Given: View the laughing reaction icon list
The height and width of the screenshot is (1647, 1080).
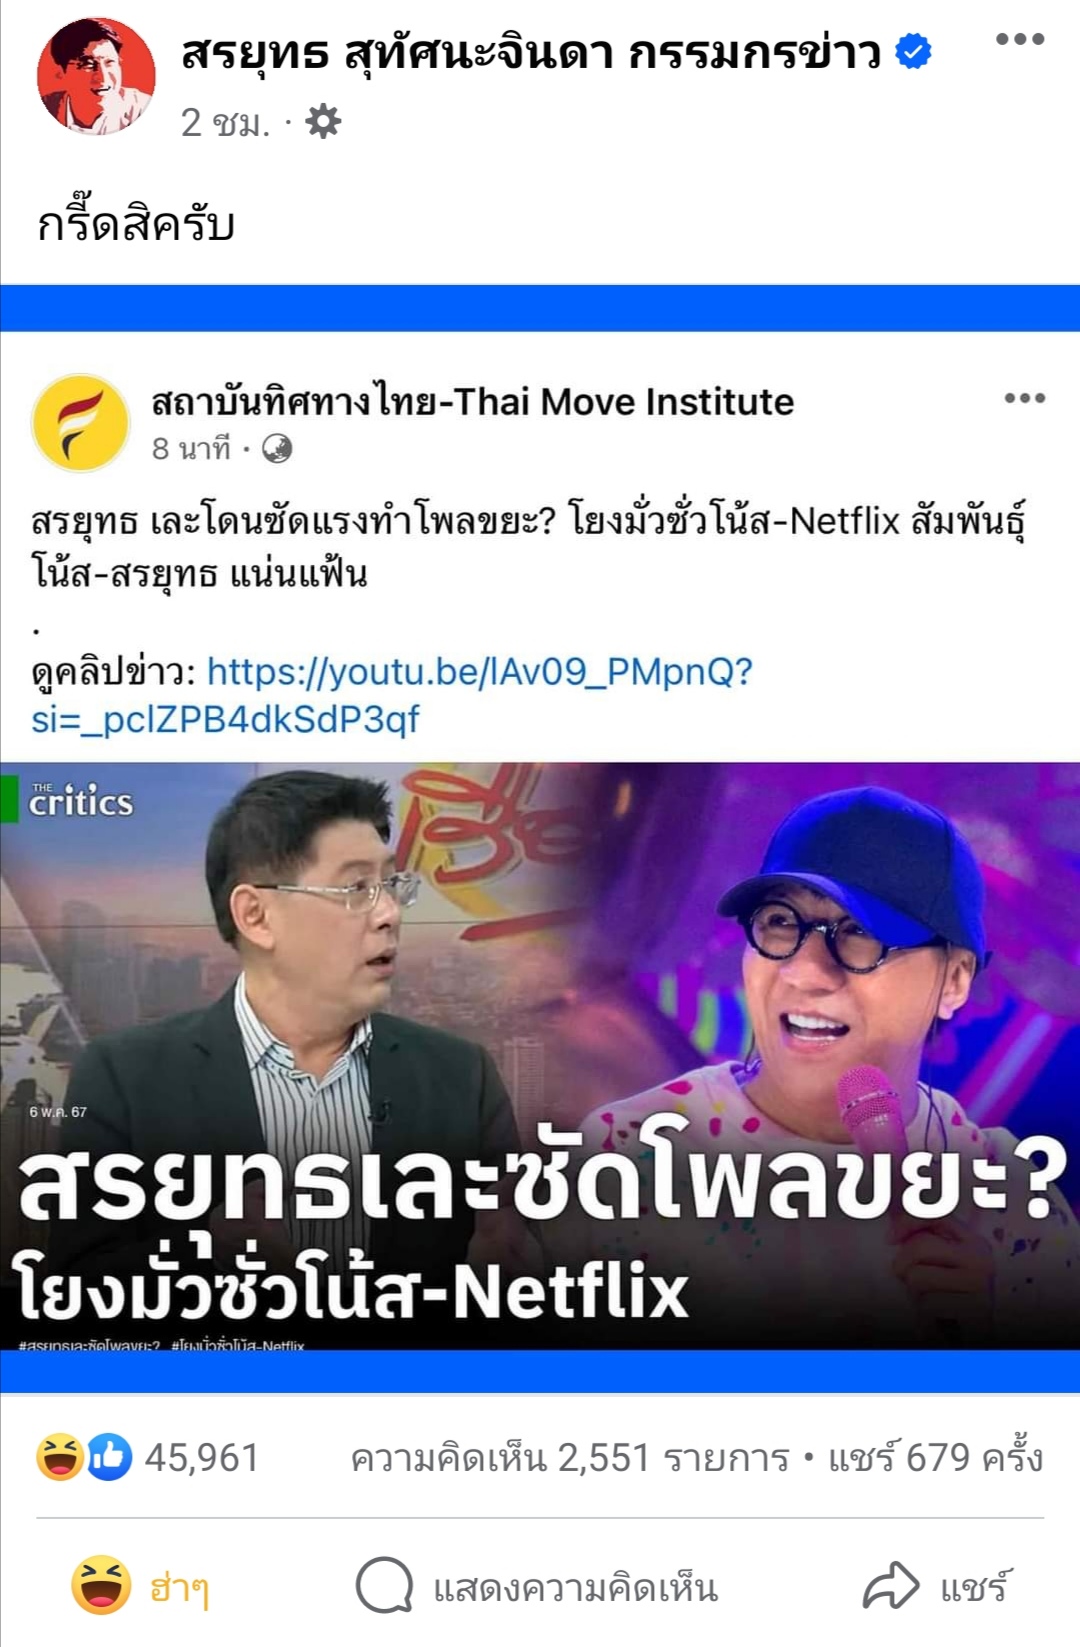Looking at the screenshot, I should [x=60, y=1457].
